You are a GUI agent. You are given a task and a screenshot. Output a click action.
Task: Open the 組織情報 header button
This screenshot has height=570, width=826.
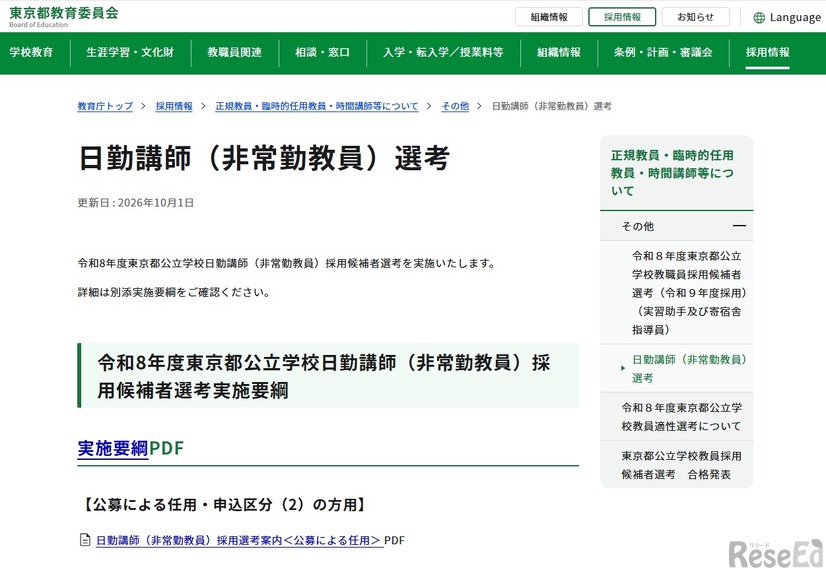(x=549, y=17)
